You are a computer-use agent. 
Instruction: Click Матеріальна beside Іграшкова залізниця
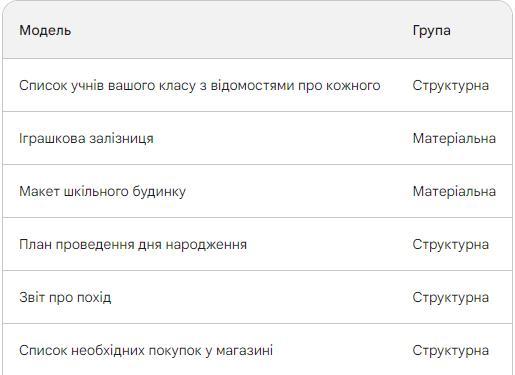point(454,138)
